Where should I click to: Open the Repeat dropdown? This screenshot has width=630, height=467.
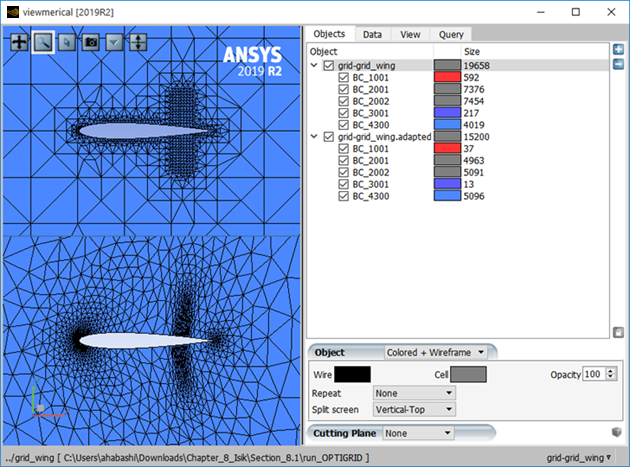414,393
